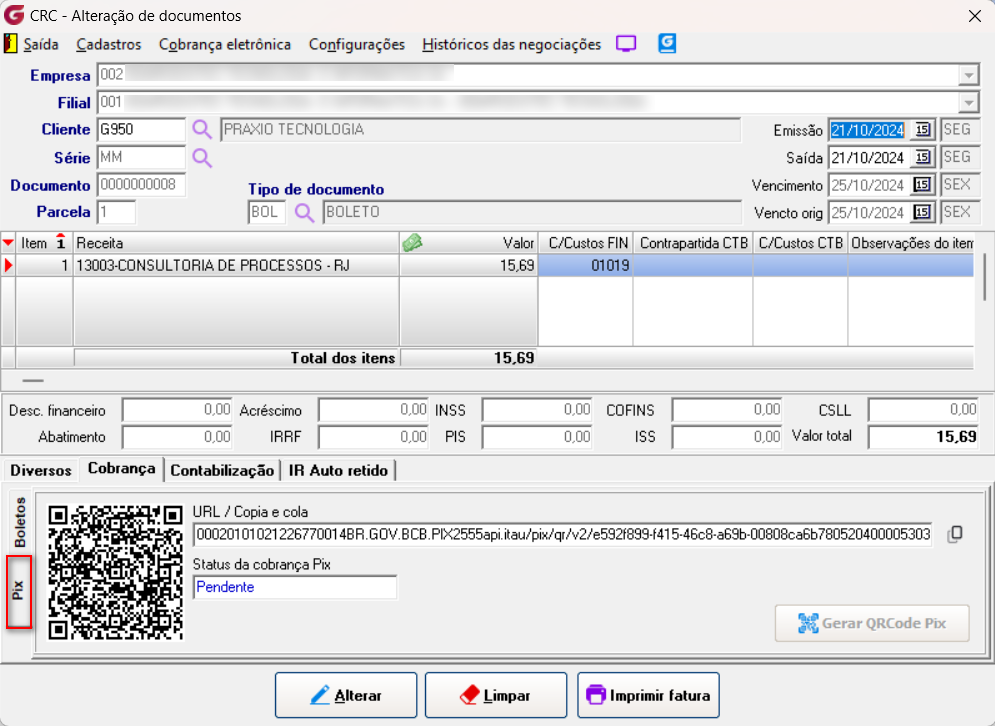Viewport: 995px width, 726px height.
Task: Click the red triangle grid header corner
Action: [x=8, y=242]
